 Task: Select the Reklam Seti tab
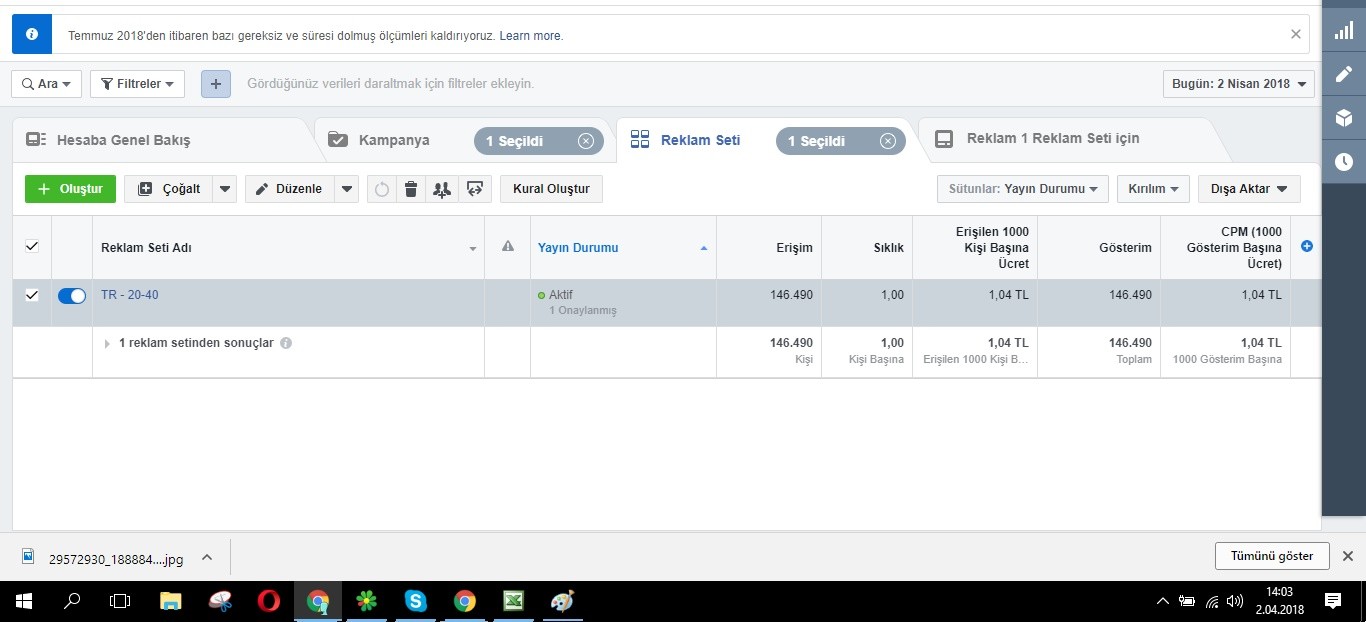[700, 140]
